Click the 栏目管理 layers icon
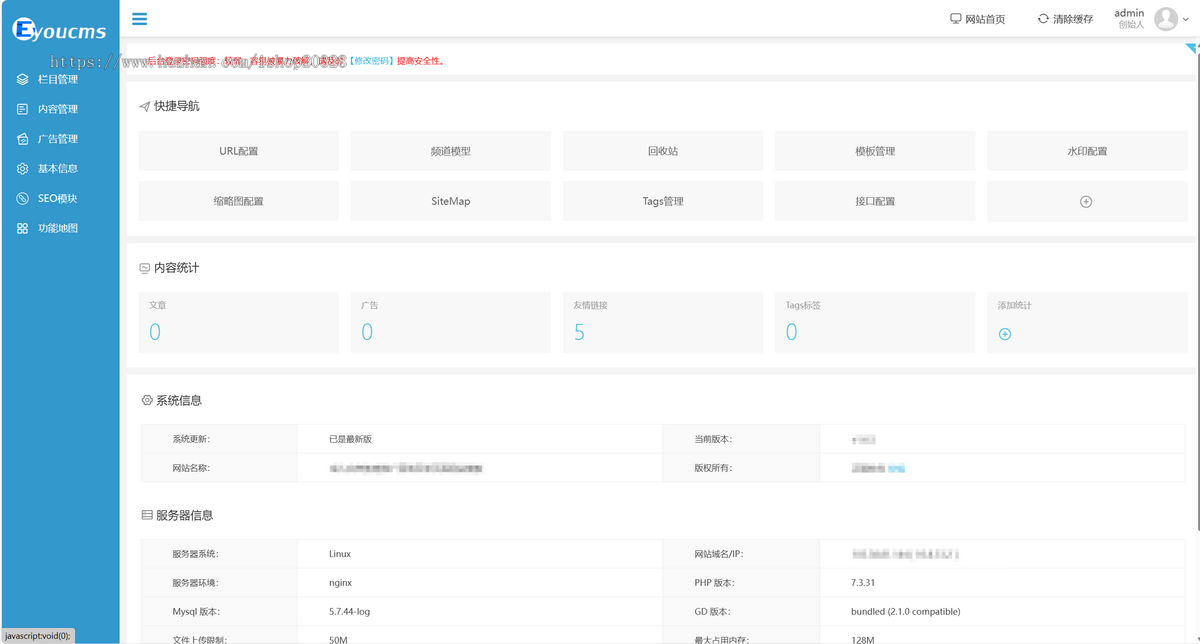 (x=23, y=79)
